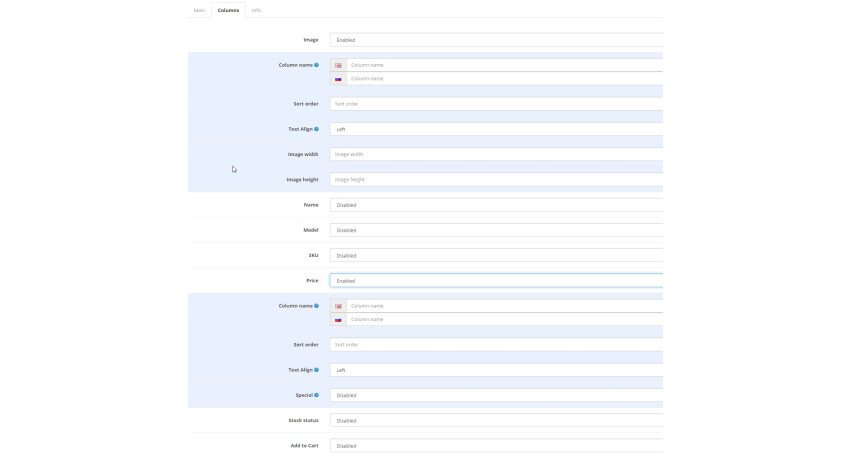Open the Model column status dropdown
Screen dimensions: 852x456
[x=496, y=230]
